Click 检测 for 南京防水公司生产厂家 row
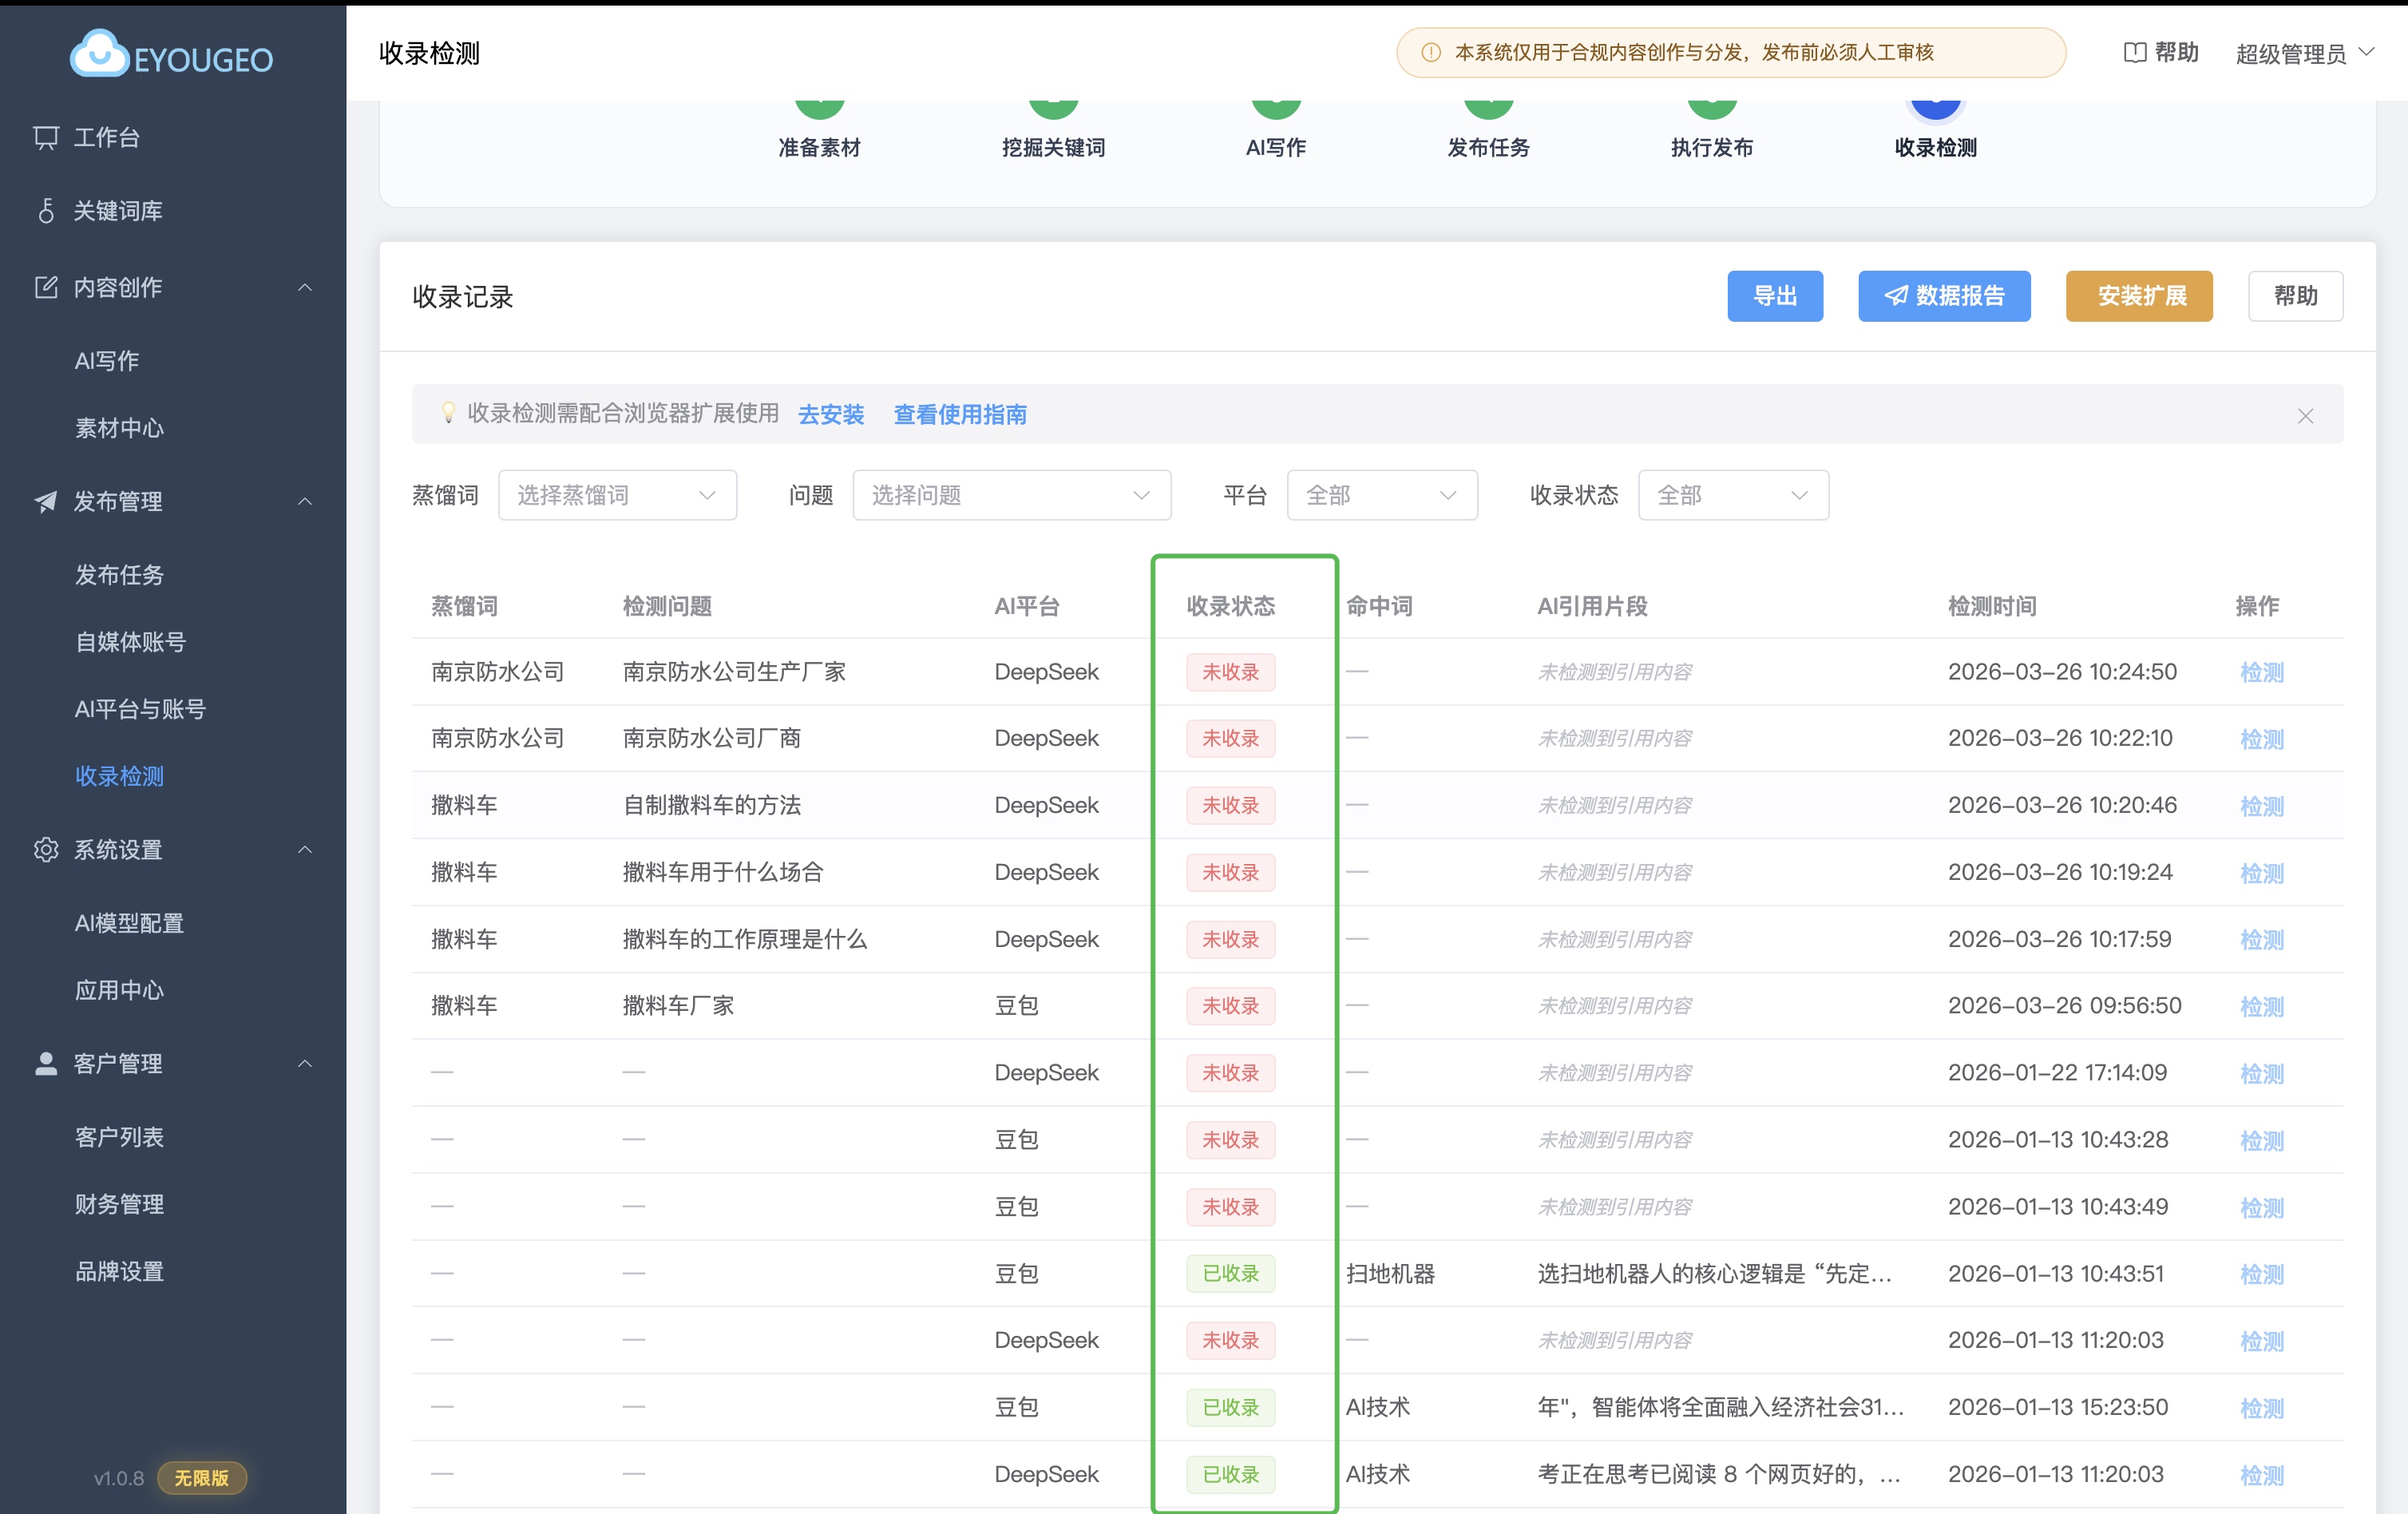 point(2262,672)
